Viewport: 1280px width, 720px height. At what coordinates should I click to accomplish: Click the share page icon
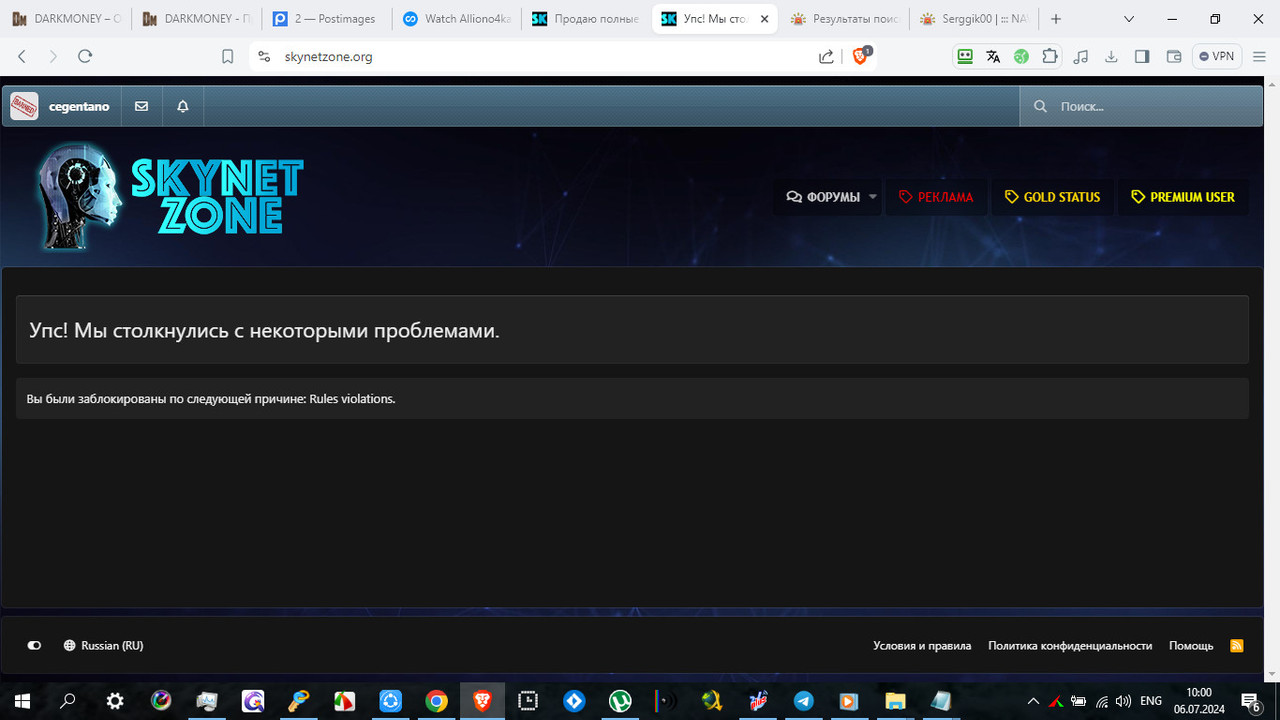tap(826, 57)
